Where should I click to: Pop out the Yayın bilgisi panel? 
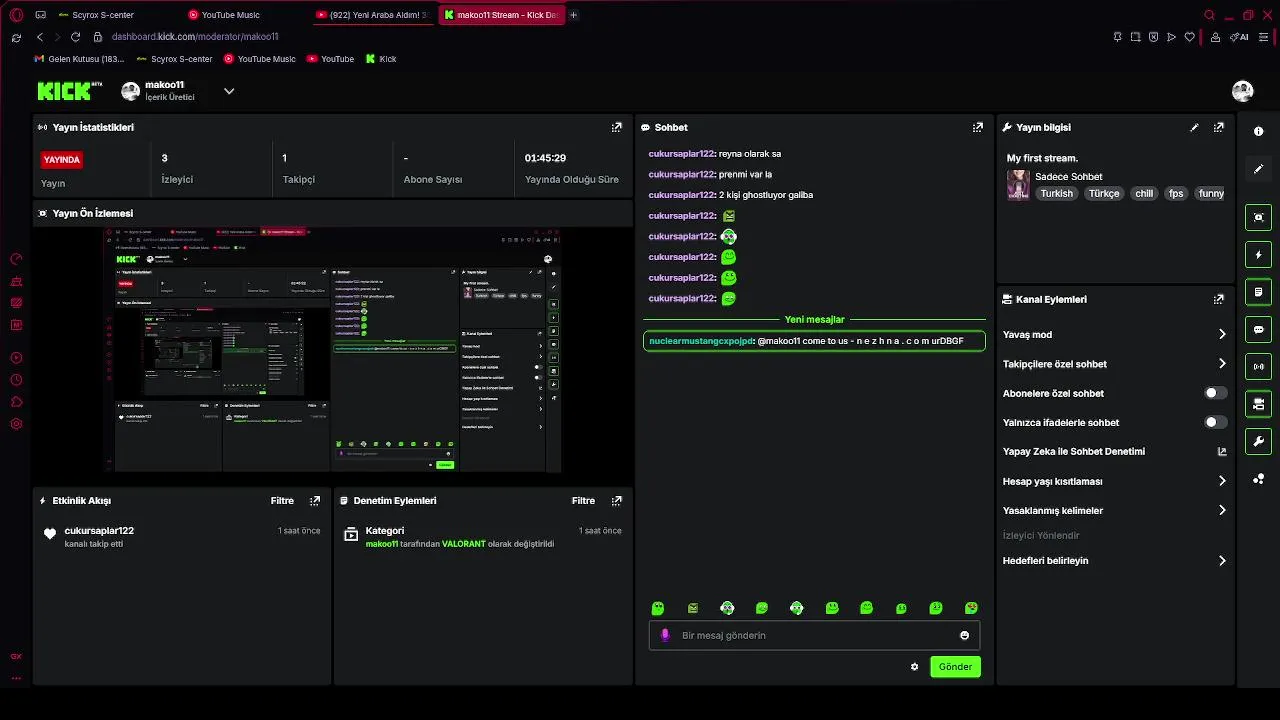pos(1218,127)
